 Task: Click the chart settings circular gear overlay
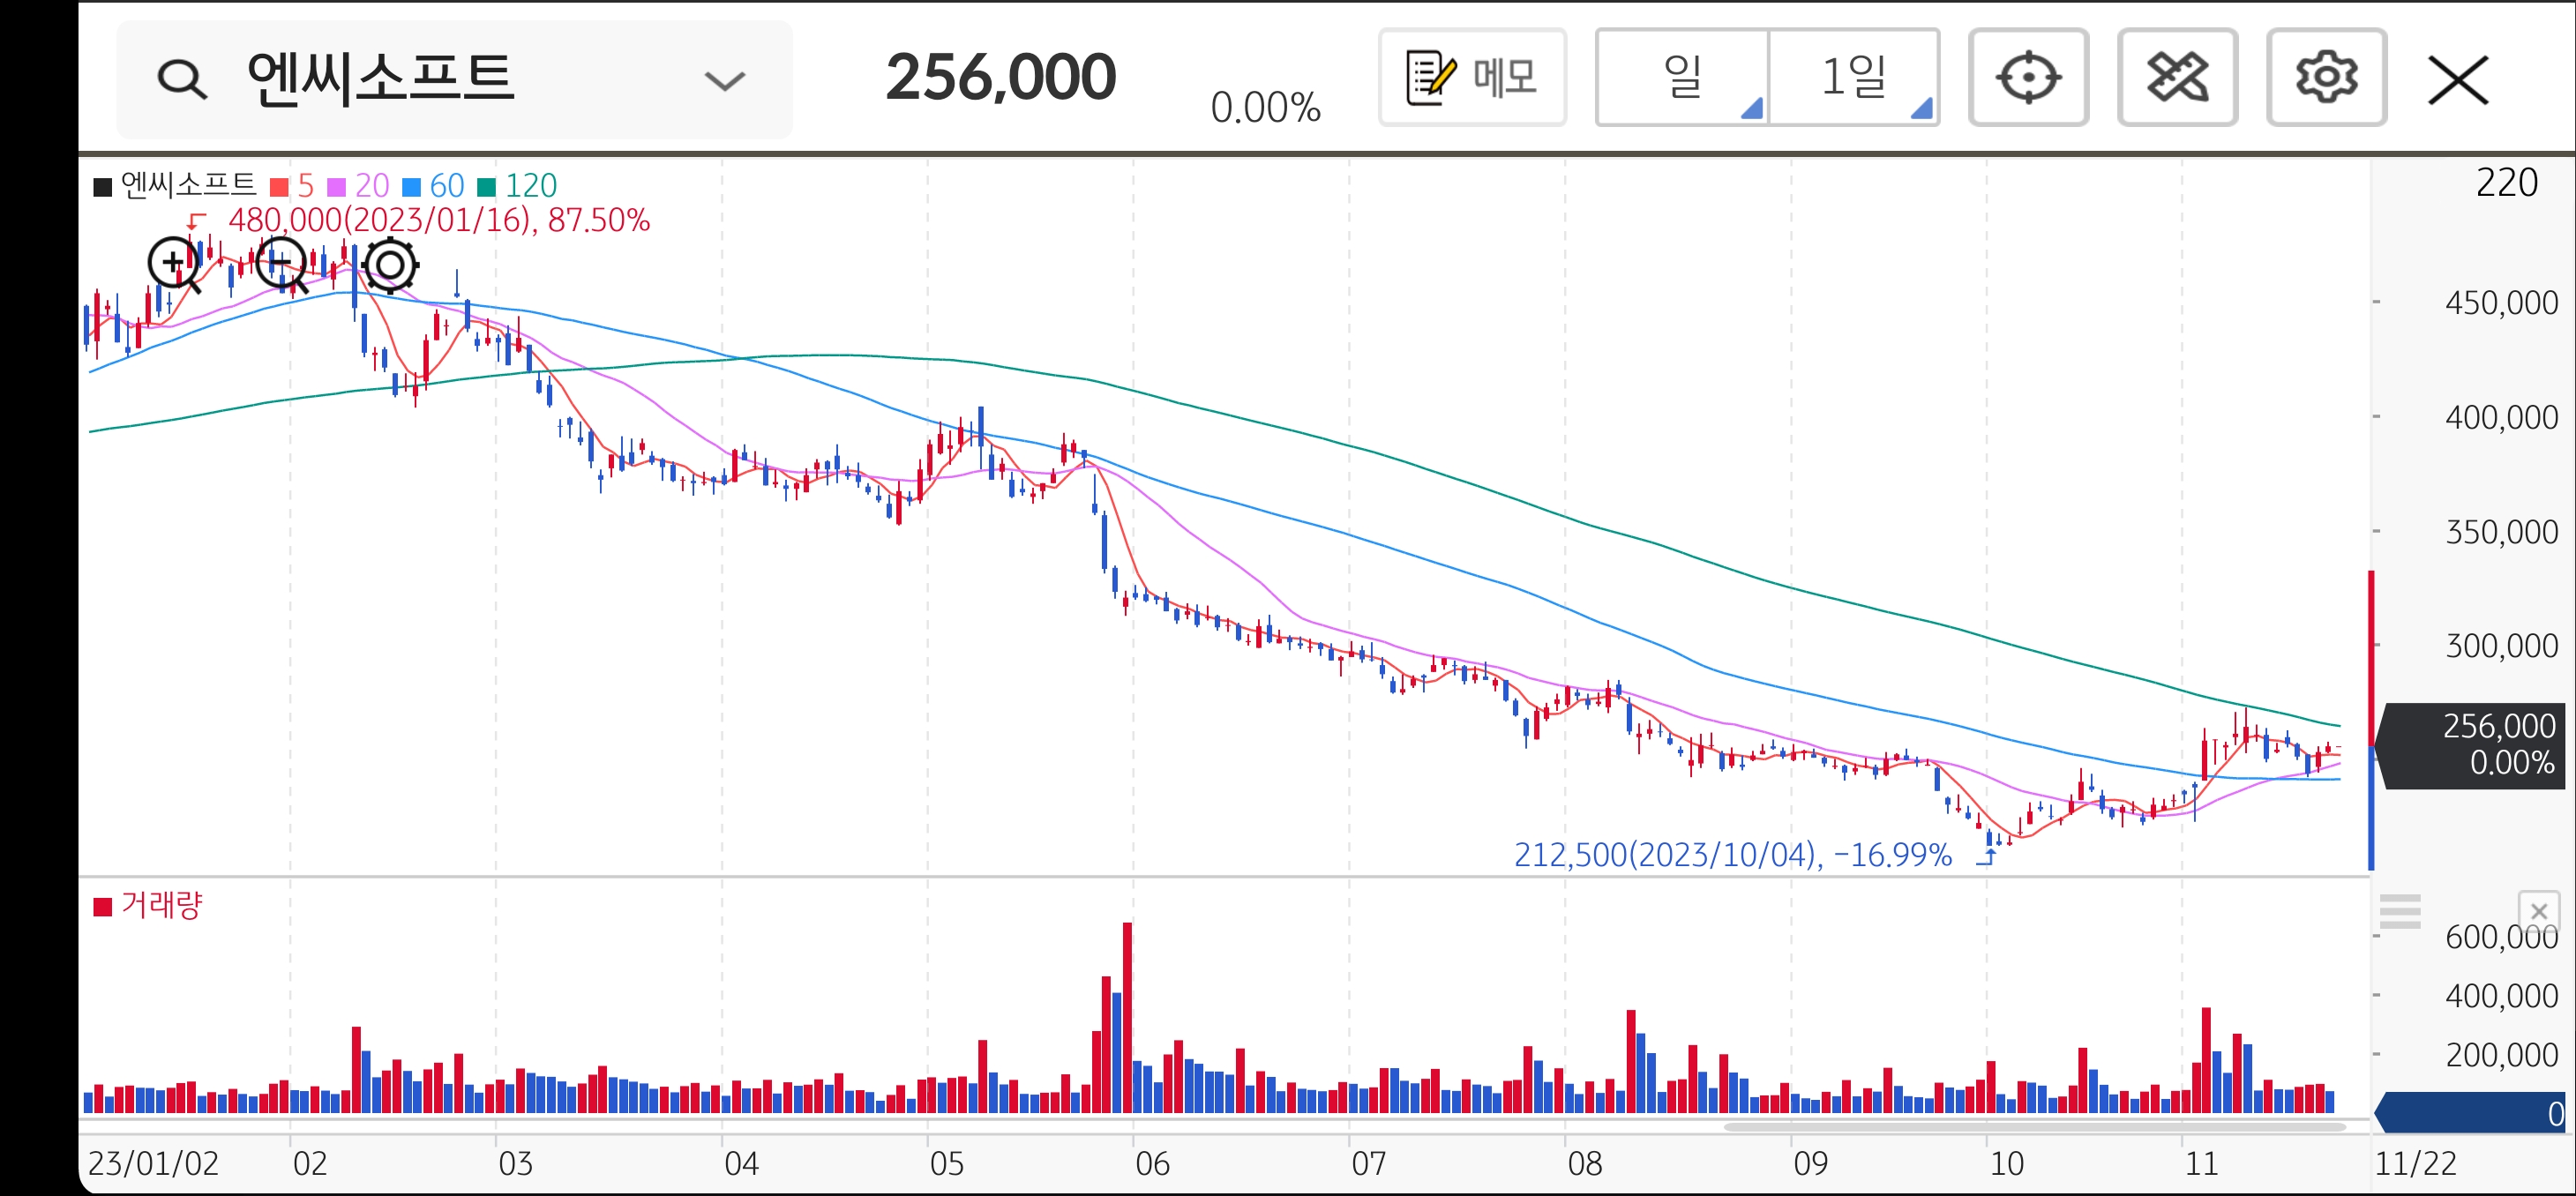tap(390, 265)
